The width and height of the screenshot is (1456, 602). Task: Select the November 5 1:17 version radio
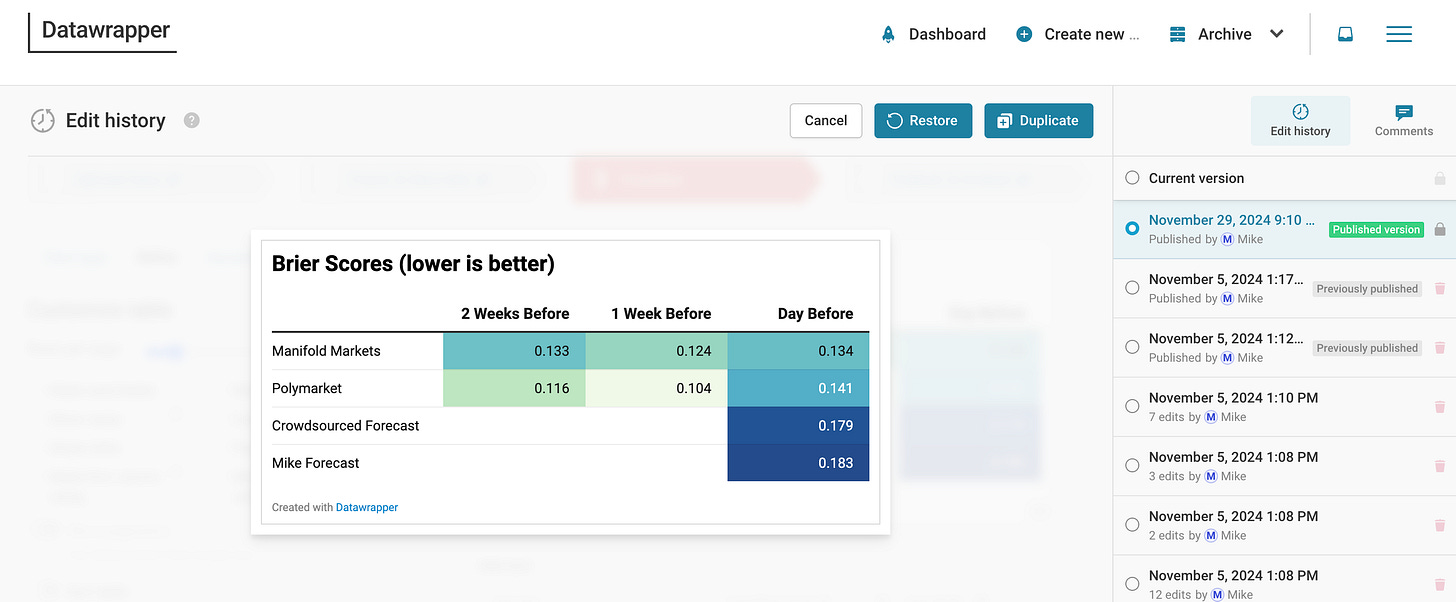pyautogui.click(x=1132, y=288)
